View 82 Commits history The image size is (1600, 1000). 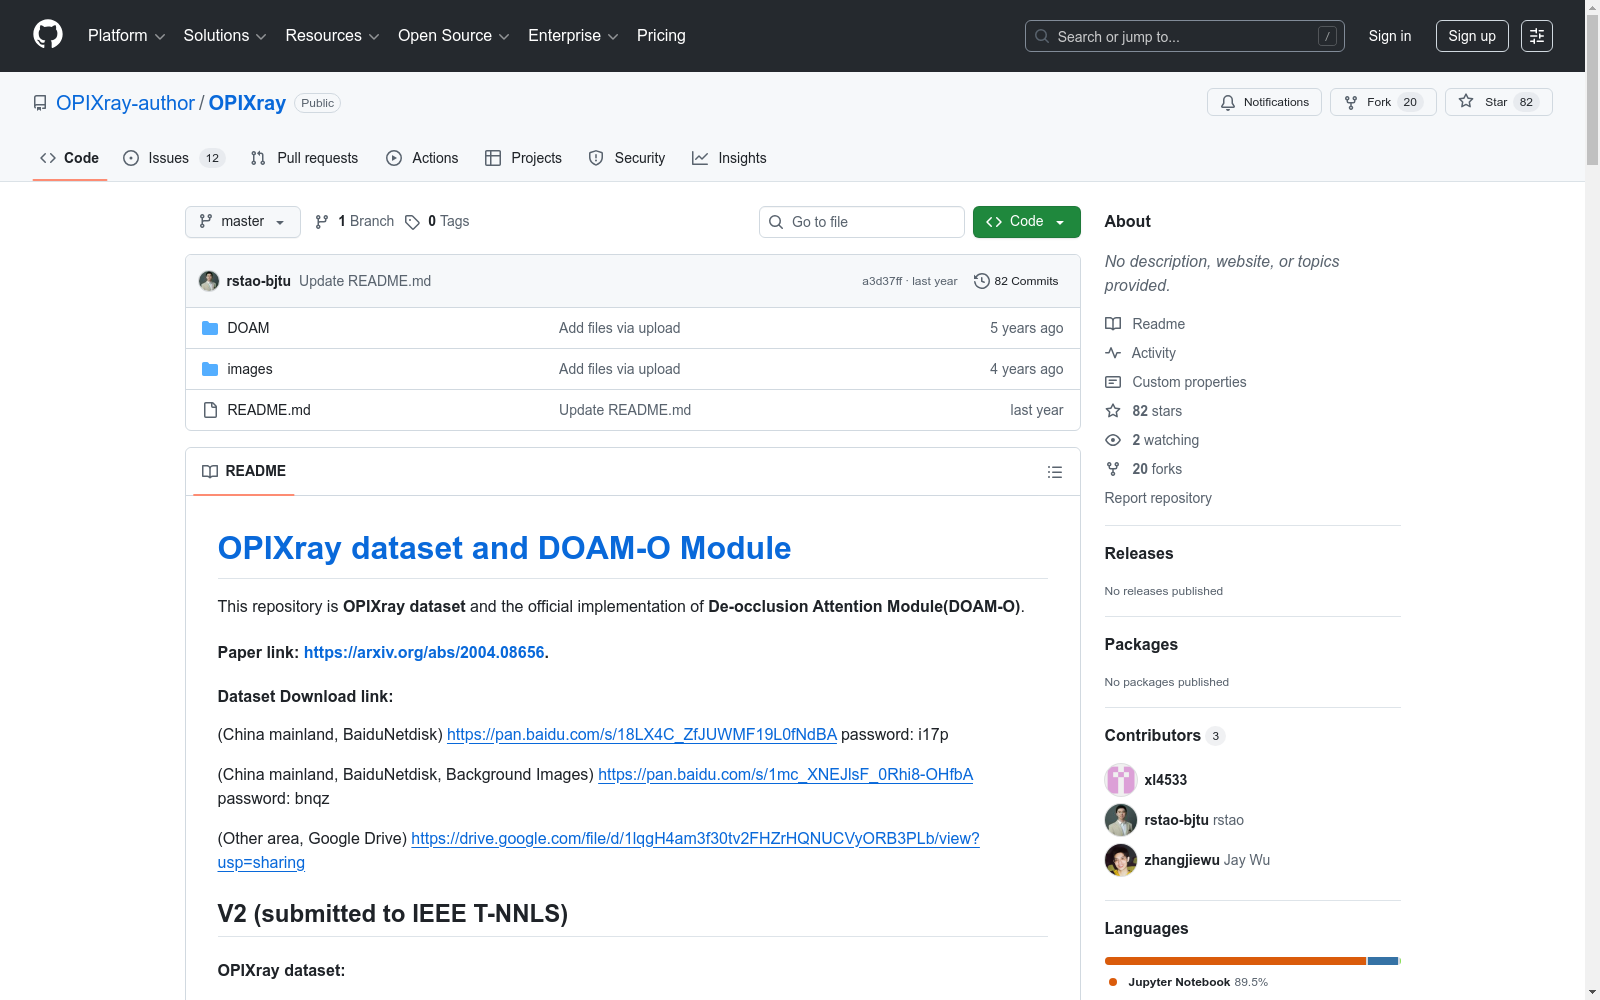[x=1016, y=281]
